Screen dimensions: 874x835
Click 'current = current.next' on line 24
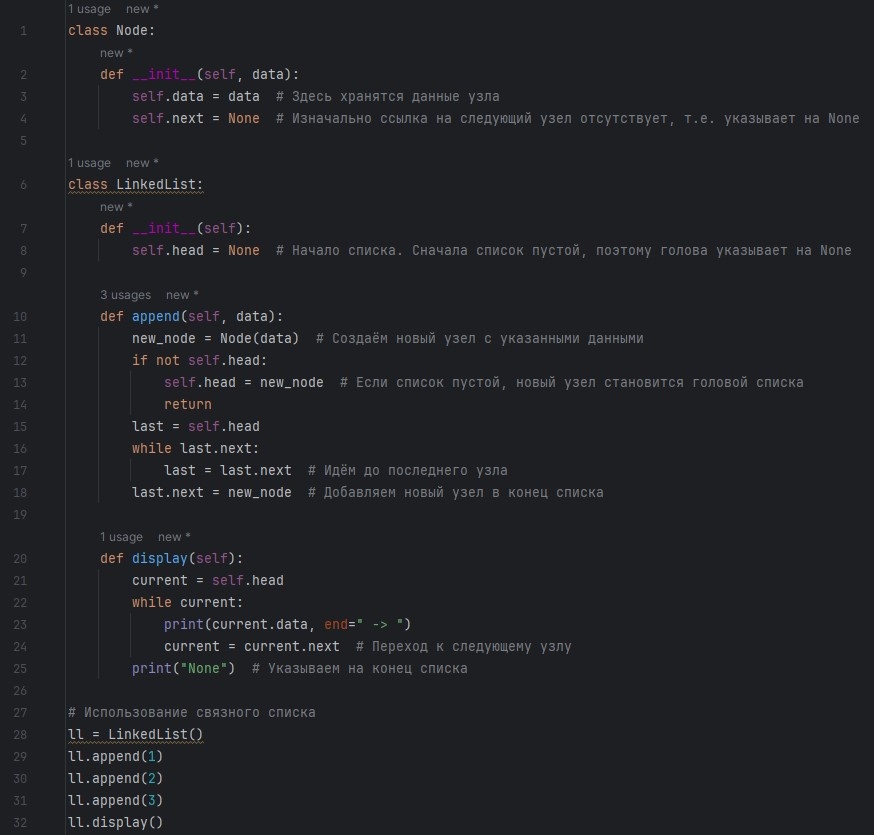click(x=251, y=647)
